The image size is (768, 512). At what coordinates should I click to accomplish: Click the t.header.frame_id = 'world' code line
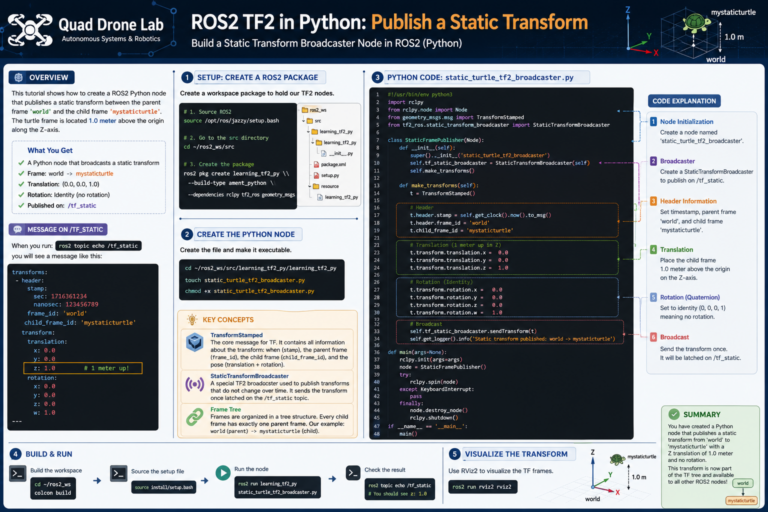(x=449, y=223)
